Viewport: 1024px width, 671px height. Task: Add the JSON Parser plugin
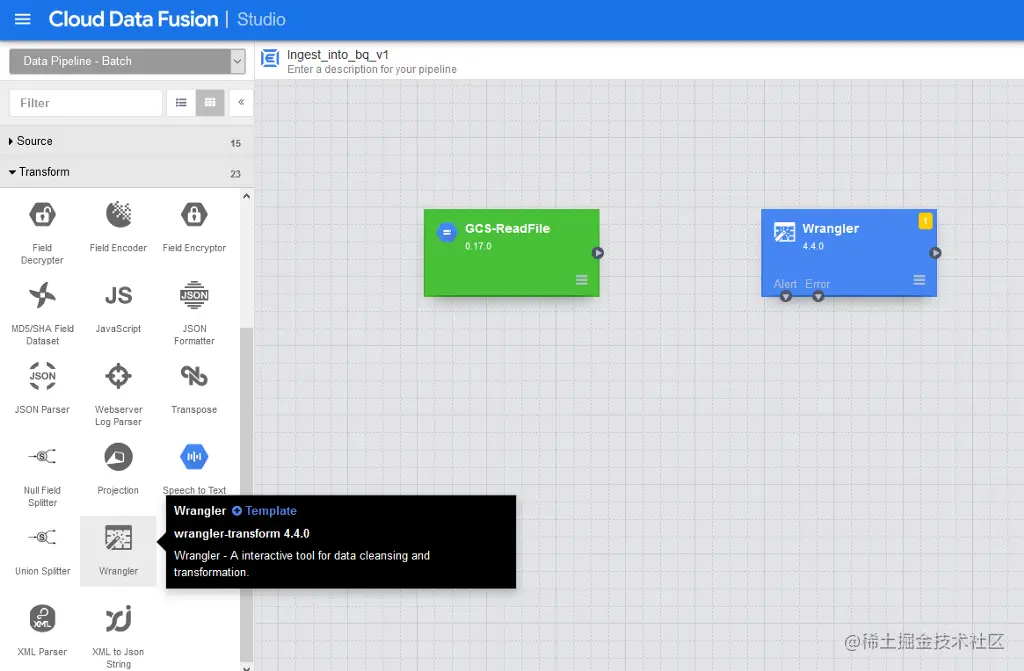click(x=42, y=389)
